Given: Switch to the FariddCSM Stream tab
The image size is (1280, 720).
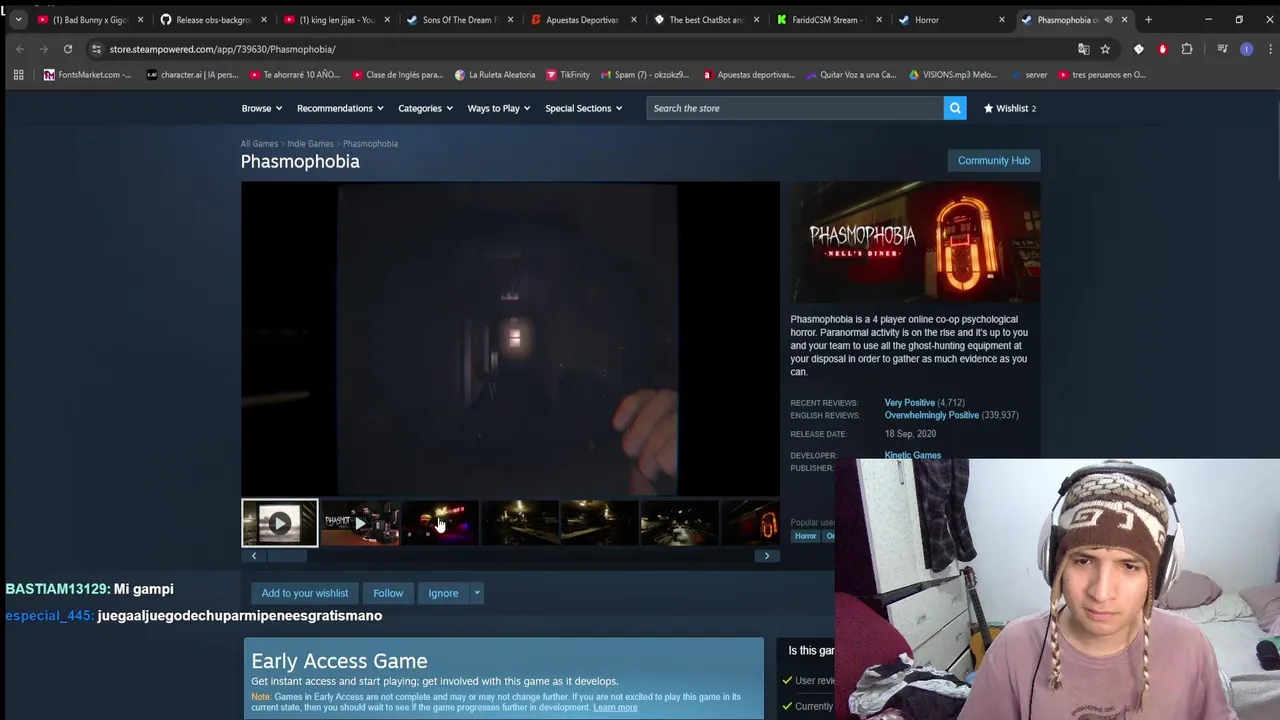Looking at the screenshot, I should pyautogui.click(x=828, y=19).
